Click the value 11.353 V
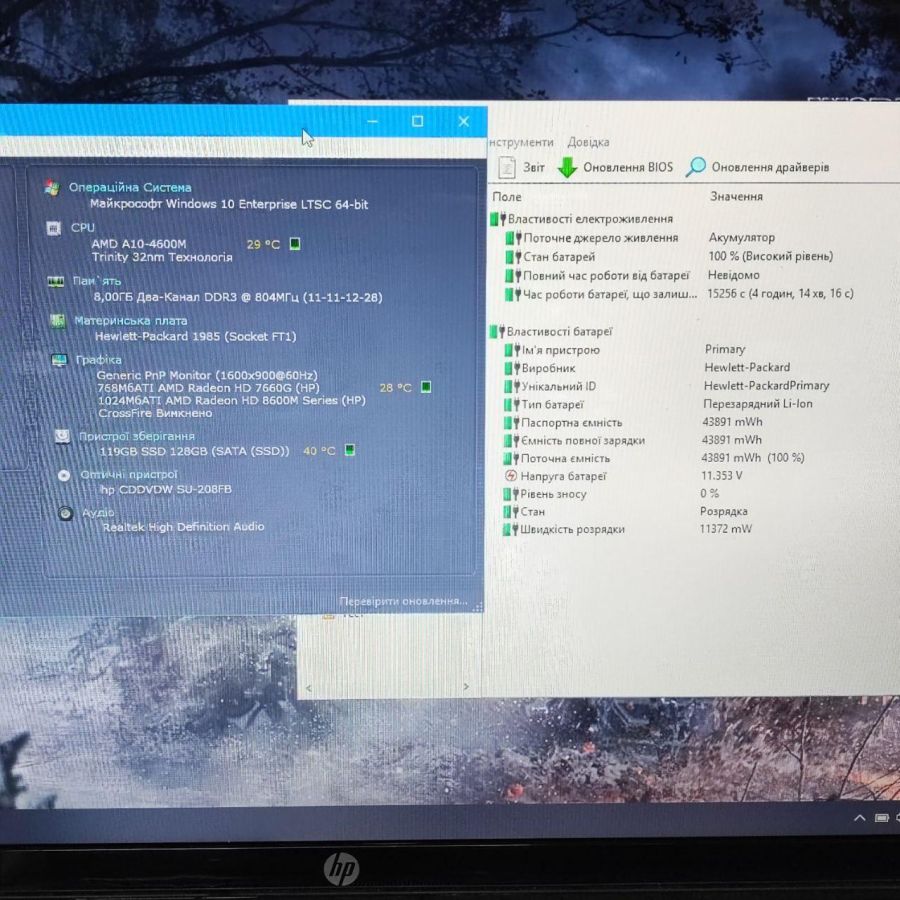The image size is (900, 900). (x=721, y=475)
